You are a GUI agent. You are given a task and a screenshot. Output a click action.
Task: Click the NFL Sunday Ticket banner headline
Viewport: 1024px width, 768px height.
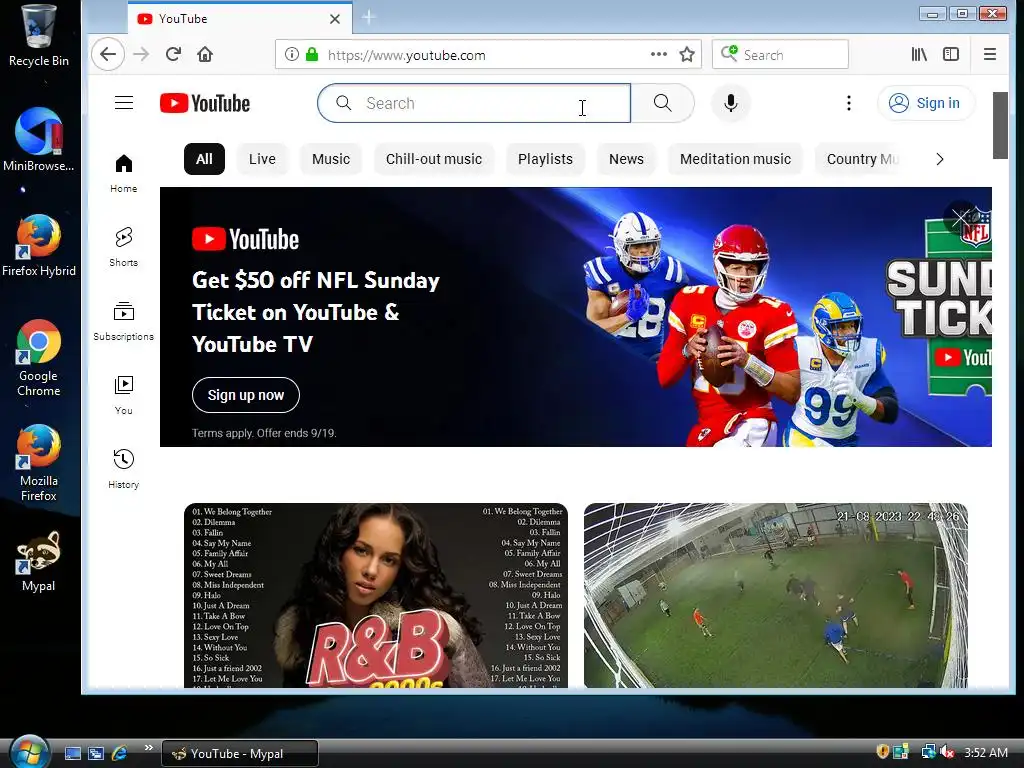click(316, 312)
